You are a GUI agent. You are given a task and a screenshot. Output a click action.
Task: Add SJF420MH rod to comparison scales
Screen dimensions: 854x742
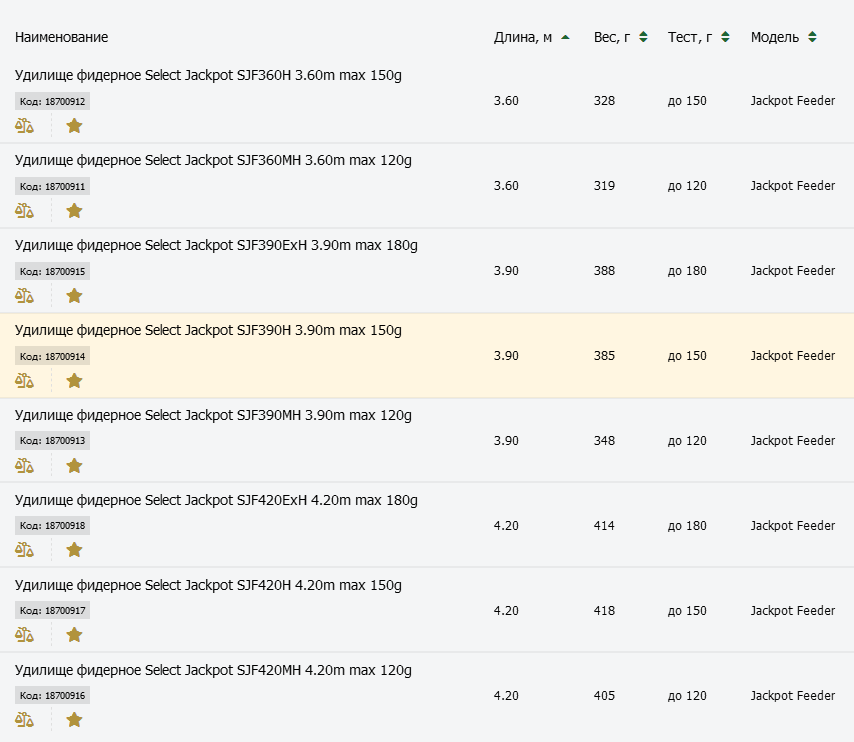(25, 720)
